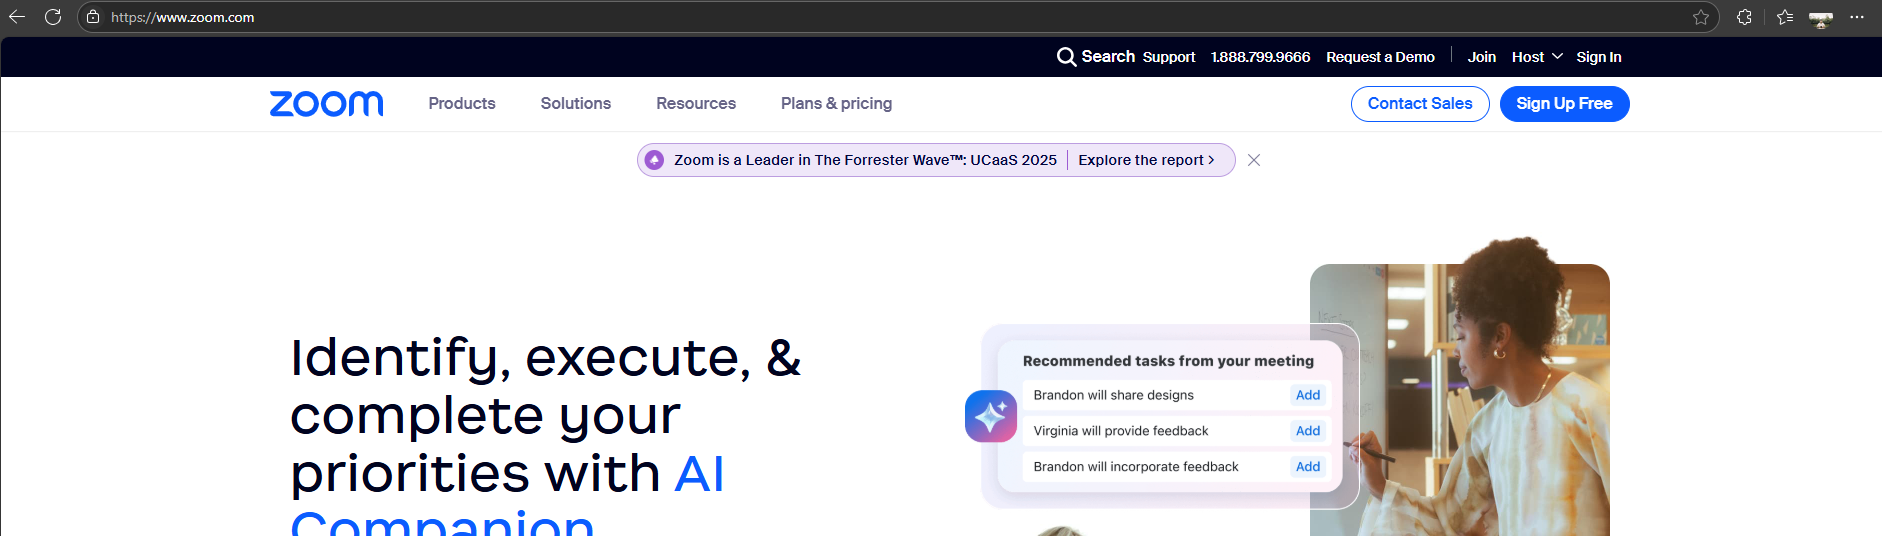Add Brandon will incorporate feedback task
This screenshot has width=1882, height=536.
click(1308, 467)
